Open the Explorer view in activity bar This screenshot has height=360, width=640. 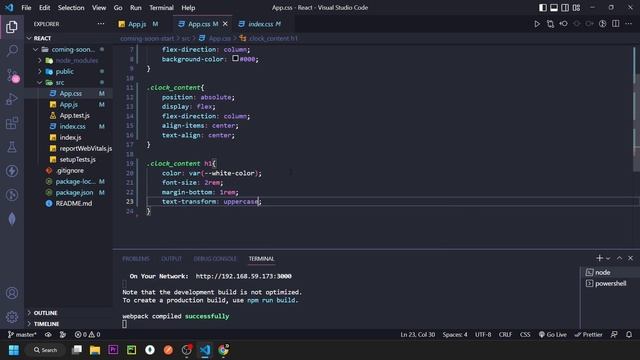tap(12, 27)
